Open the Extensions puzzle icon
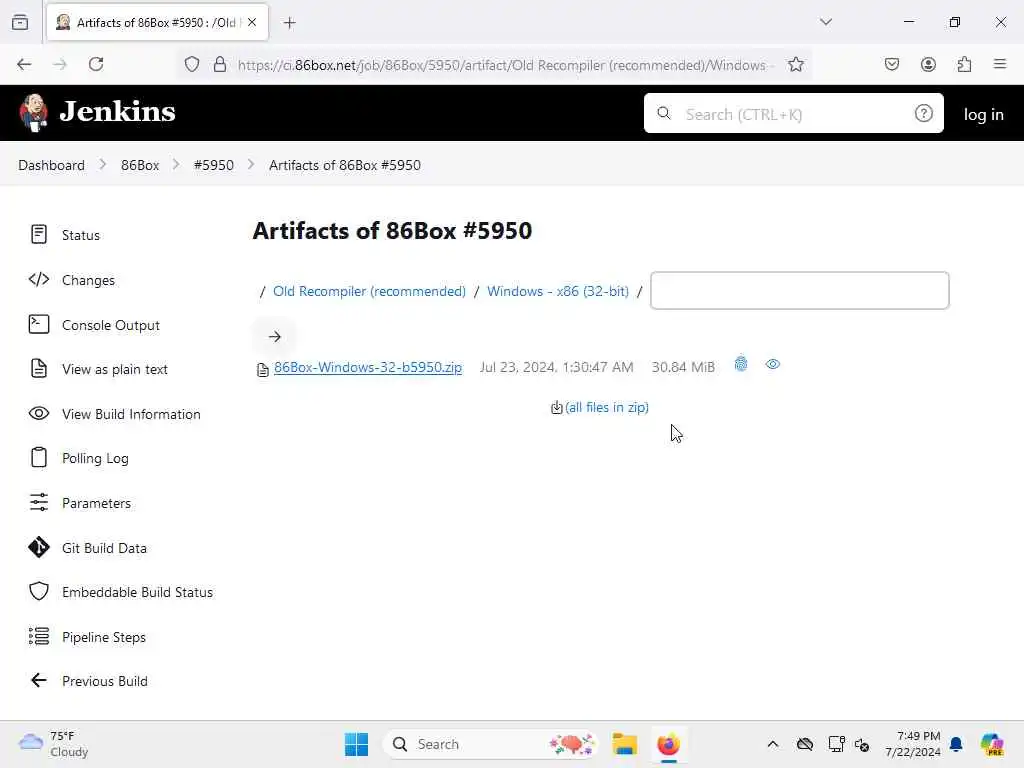The height and width of the screenshot is (768, 1024). tap(964, 64)
